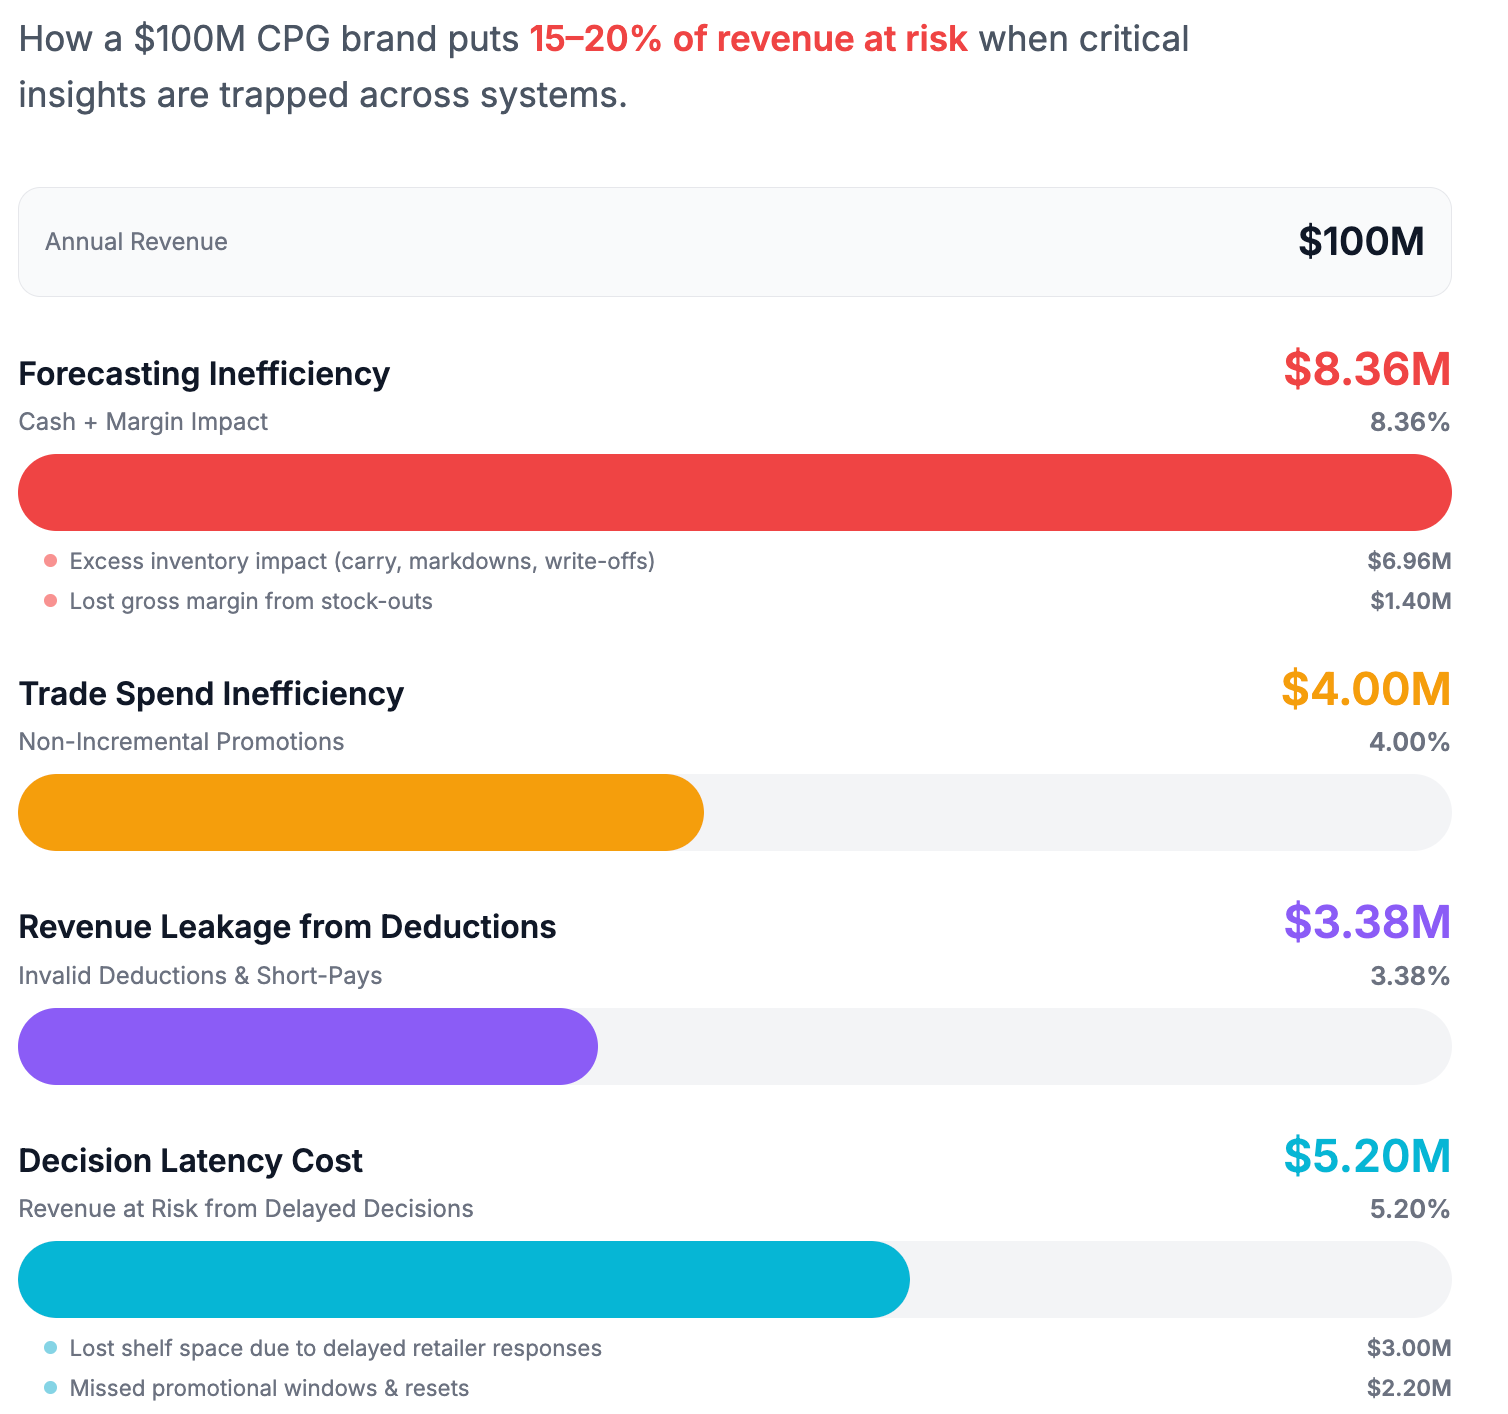Viewport: 1508px width, 1414px height.
Task: Open the Decision Latency Cost heading
Action: pos(191,1160)
